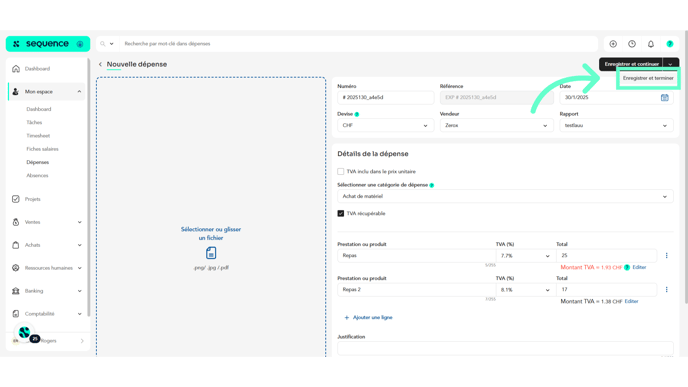Click the Devise info icon

357,114
